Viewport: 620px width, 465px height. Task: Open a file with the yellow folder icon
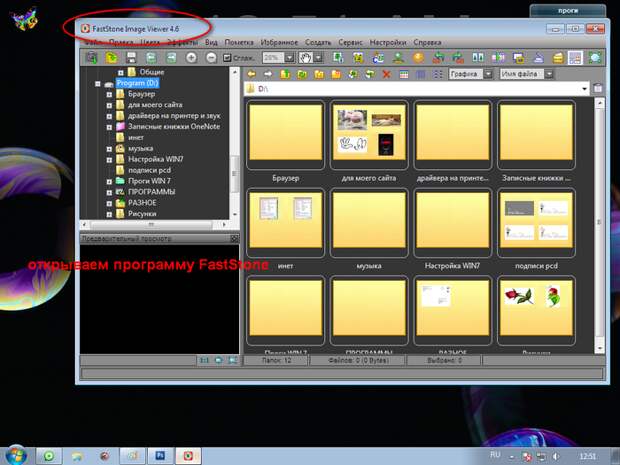[x=112, y=58]
